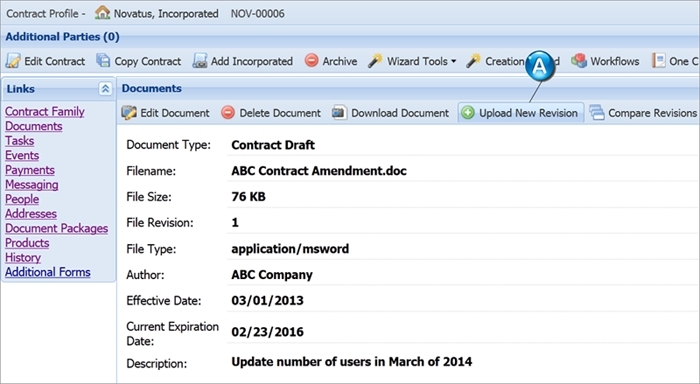Choose Compare Revisions option
The width and height of the screenshot is (700, 384).
[643, 113]
